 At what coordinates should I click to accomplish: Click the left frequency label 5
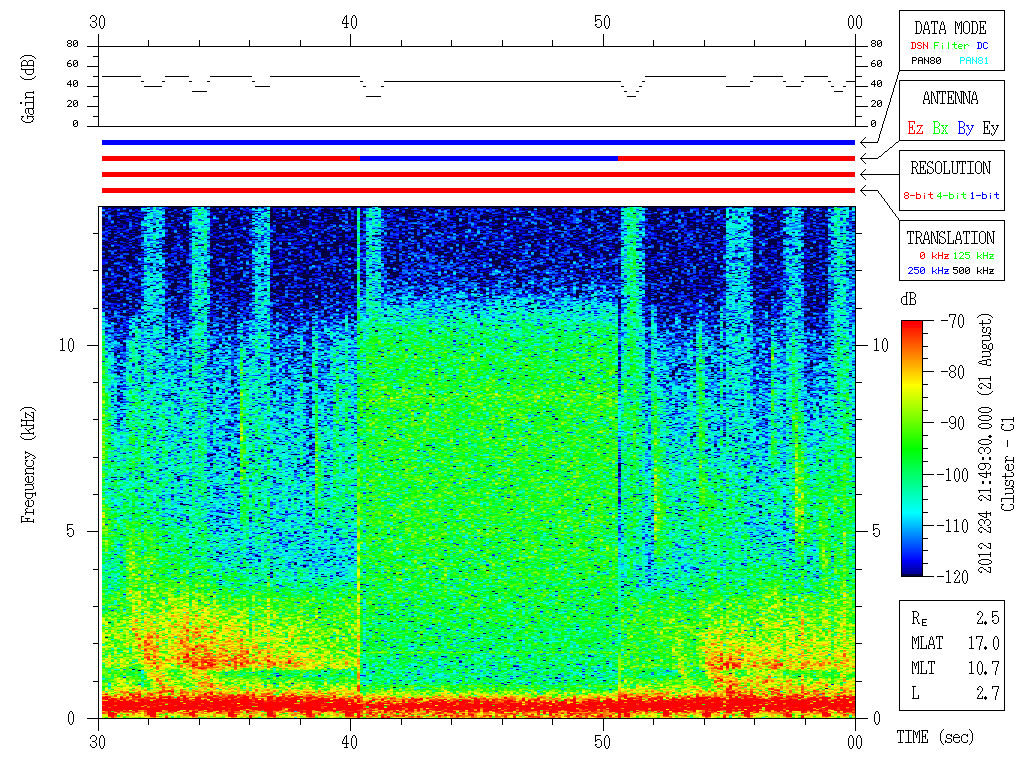[71, 531]
